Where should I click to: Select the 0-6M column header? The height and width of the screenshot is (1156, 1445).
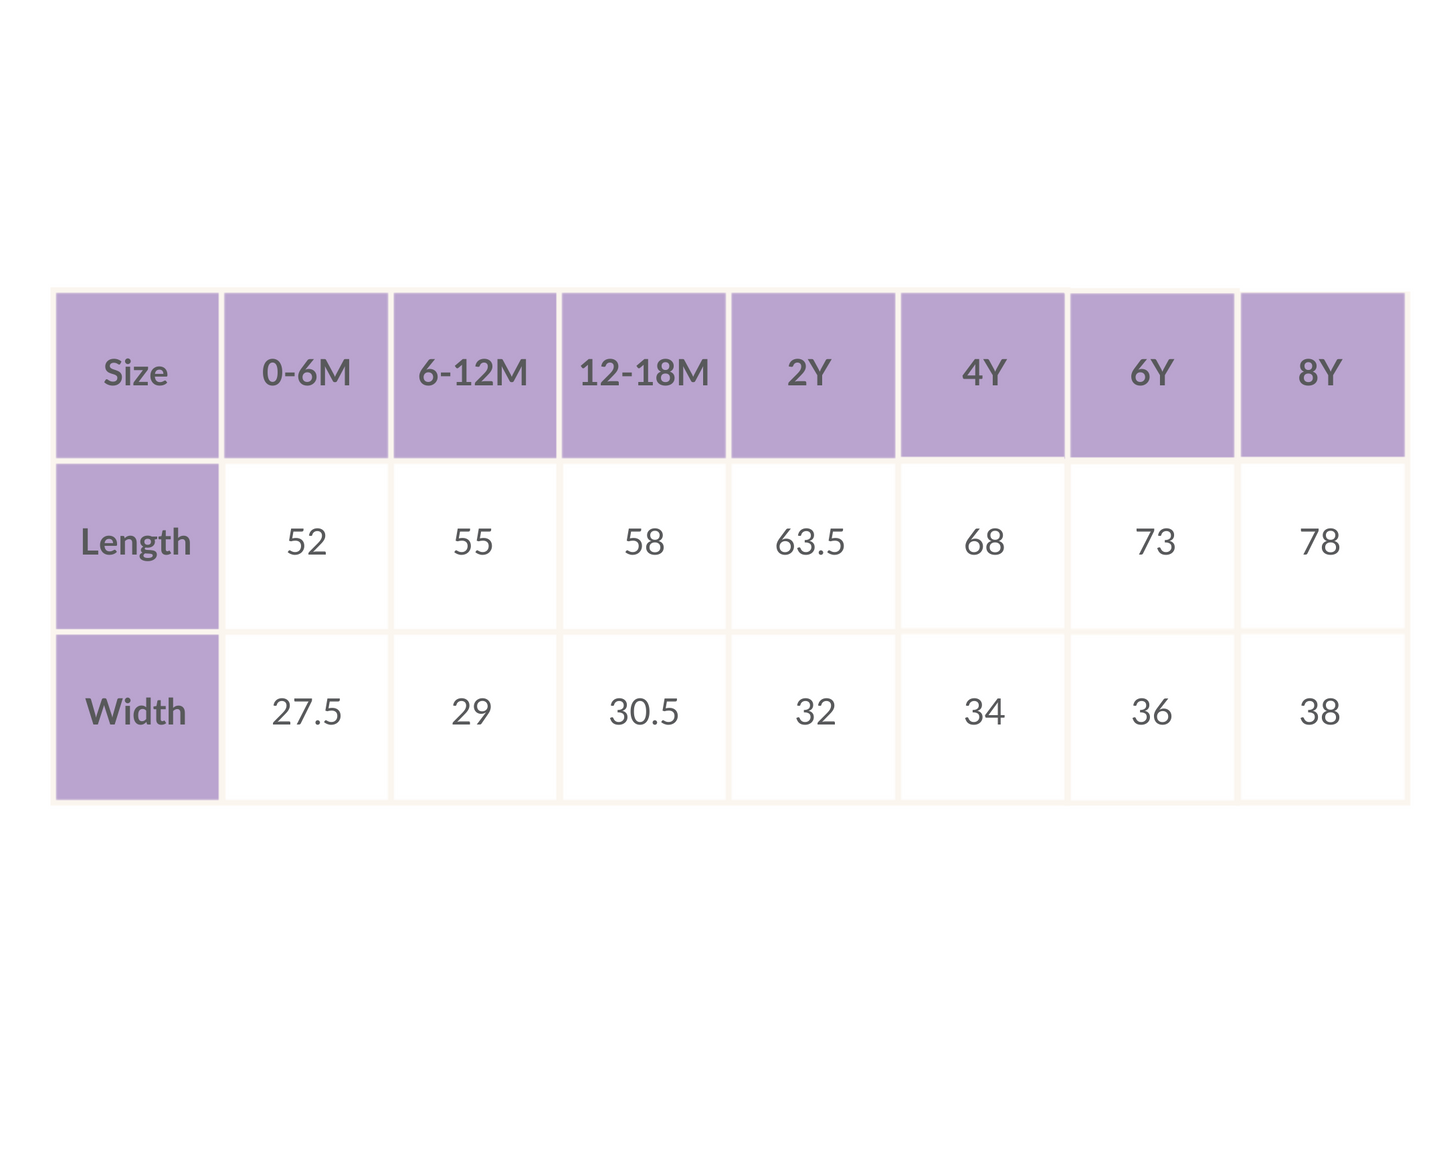(306, 374)
